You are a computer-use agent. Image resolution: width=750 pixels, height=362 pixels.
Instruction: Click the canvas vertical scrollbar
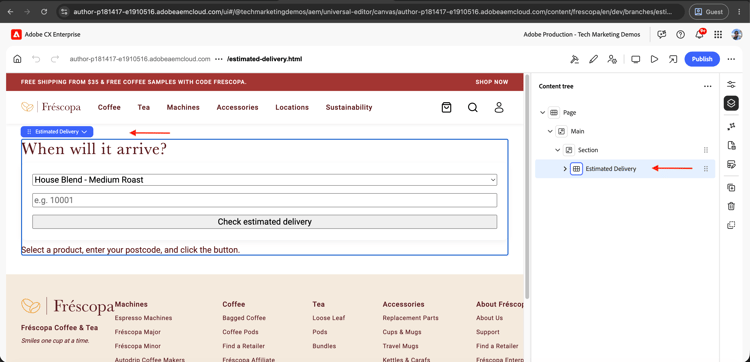527,186
